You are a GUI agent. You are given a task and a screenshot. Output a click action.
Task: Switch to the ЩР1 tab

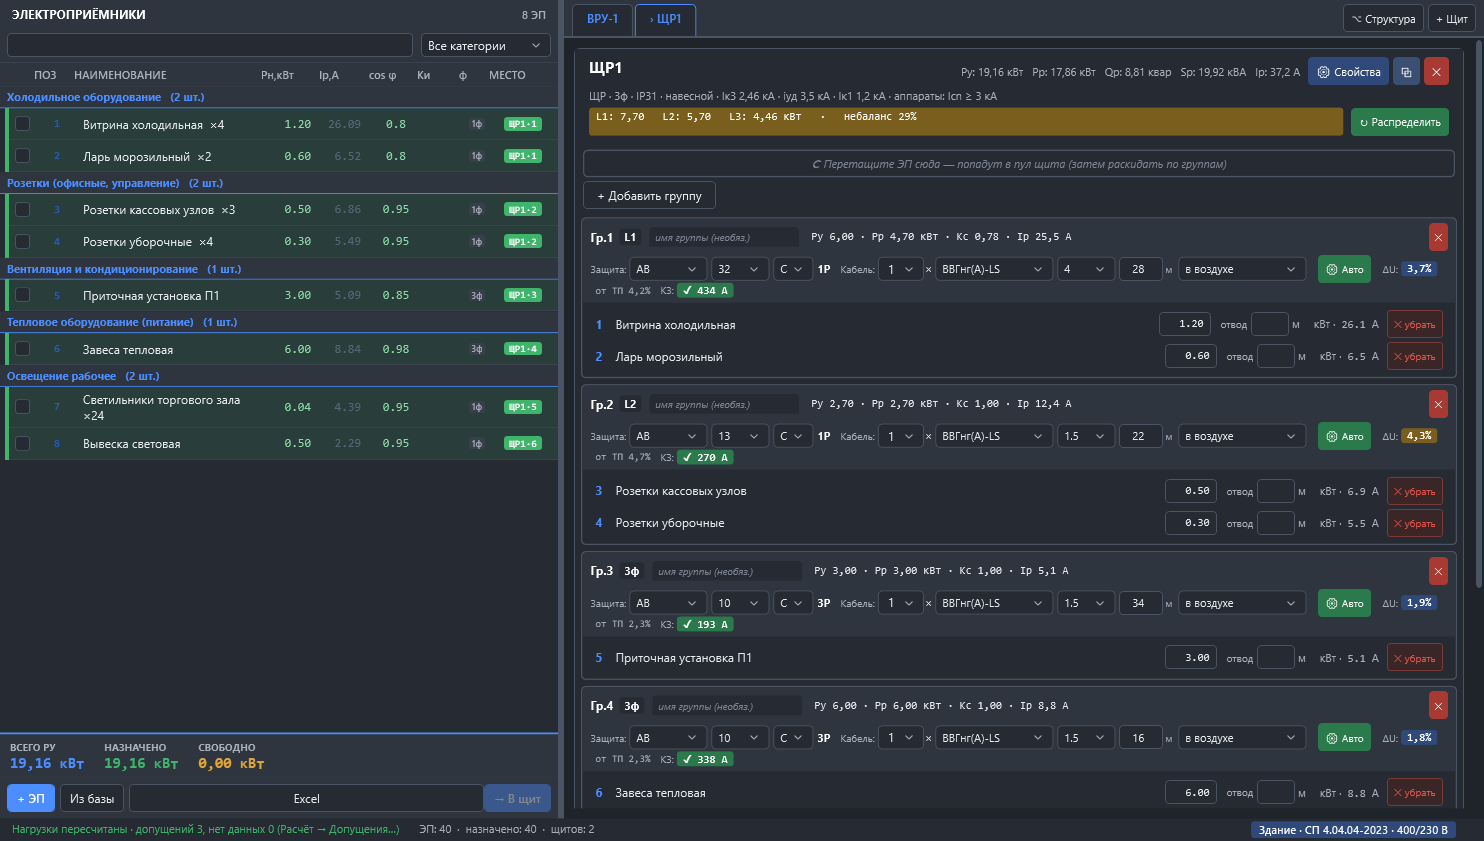665,19
